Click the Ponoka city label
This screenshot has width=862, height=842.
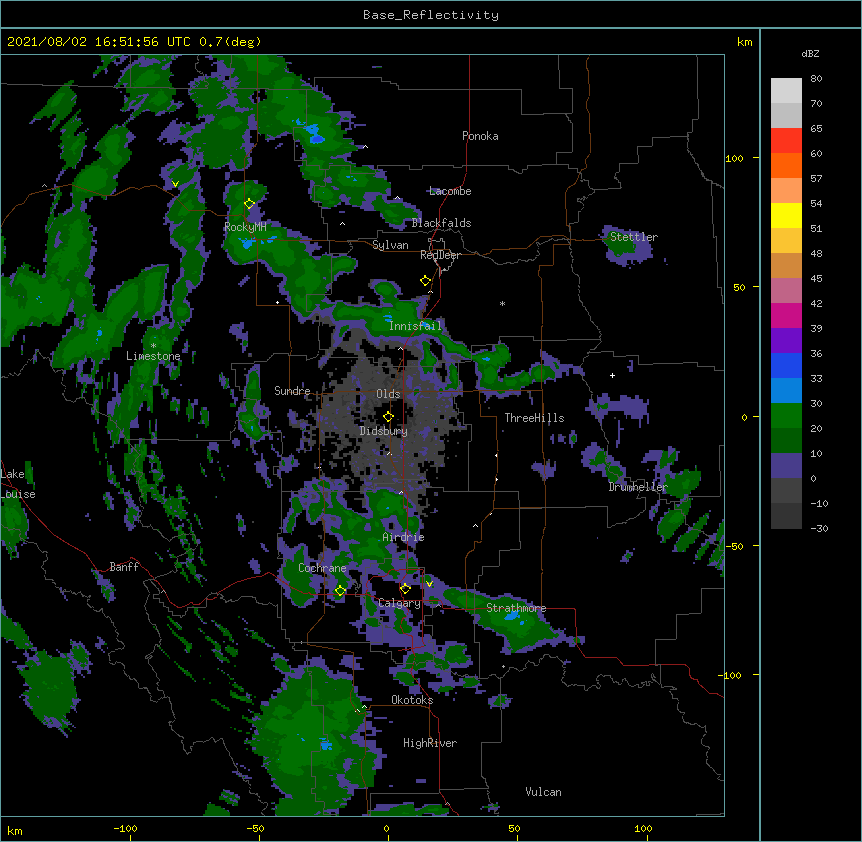pyautogui.click(x=480, y=136)
